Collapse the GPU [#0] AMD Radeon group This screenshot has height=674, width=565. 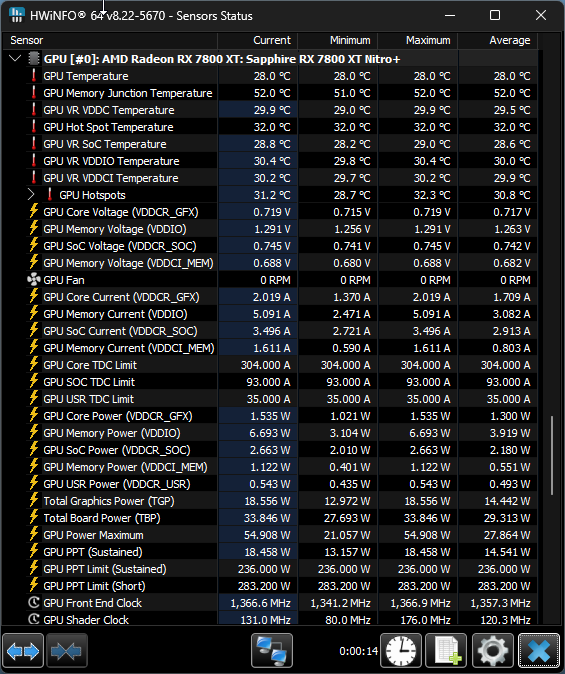tap(15, 58)
